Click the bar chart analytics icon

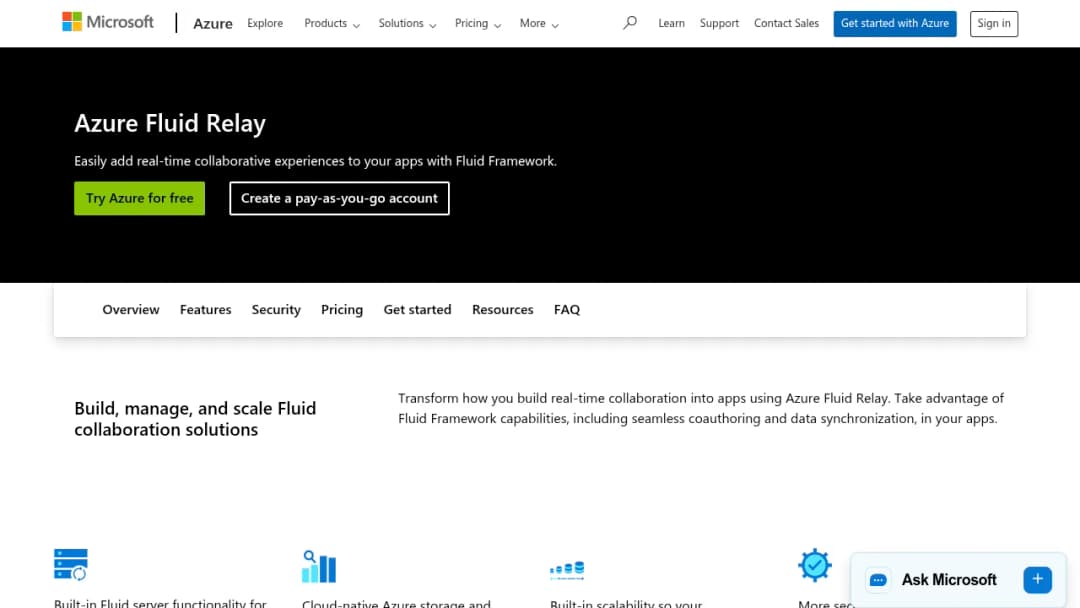(x=319, y=566)
